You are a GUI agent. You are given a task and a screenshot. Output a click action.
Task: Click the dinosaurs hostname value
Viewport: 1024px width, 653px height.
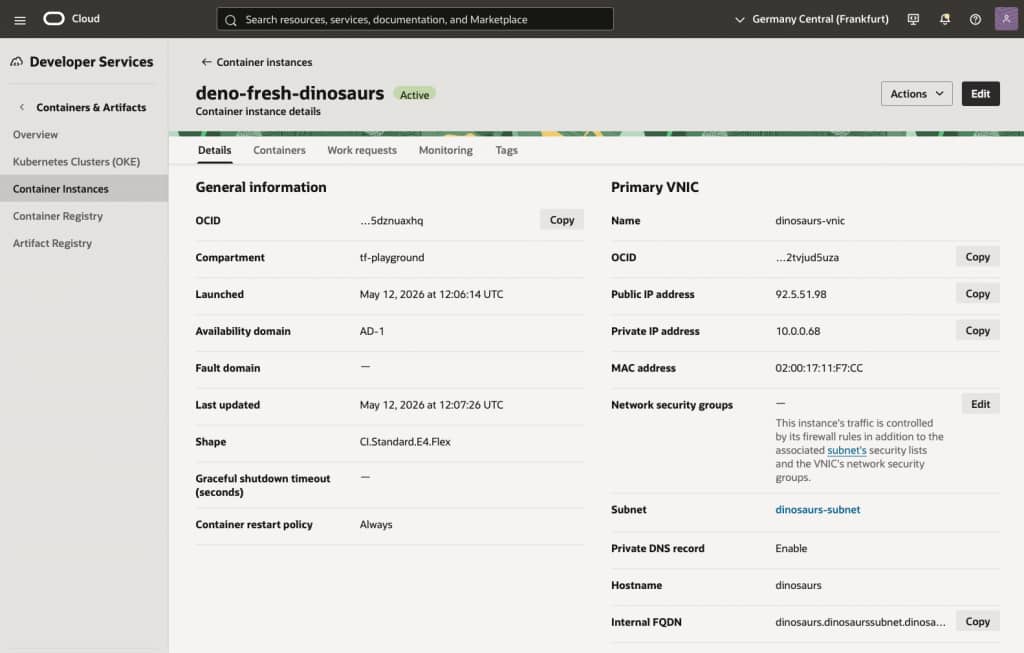[798, 586]
